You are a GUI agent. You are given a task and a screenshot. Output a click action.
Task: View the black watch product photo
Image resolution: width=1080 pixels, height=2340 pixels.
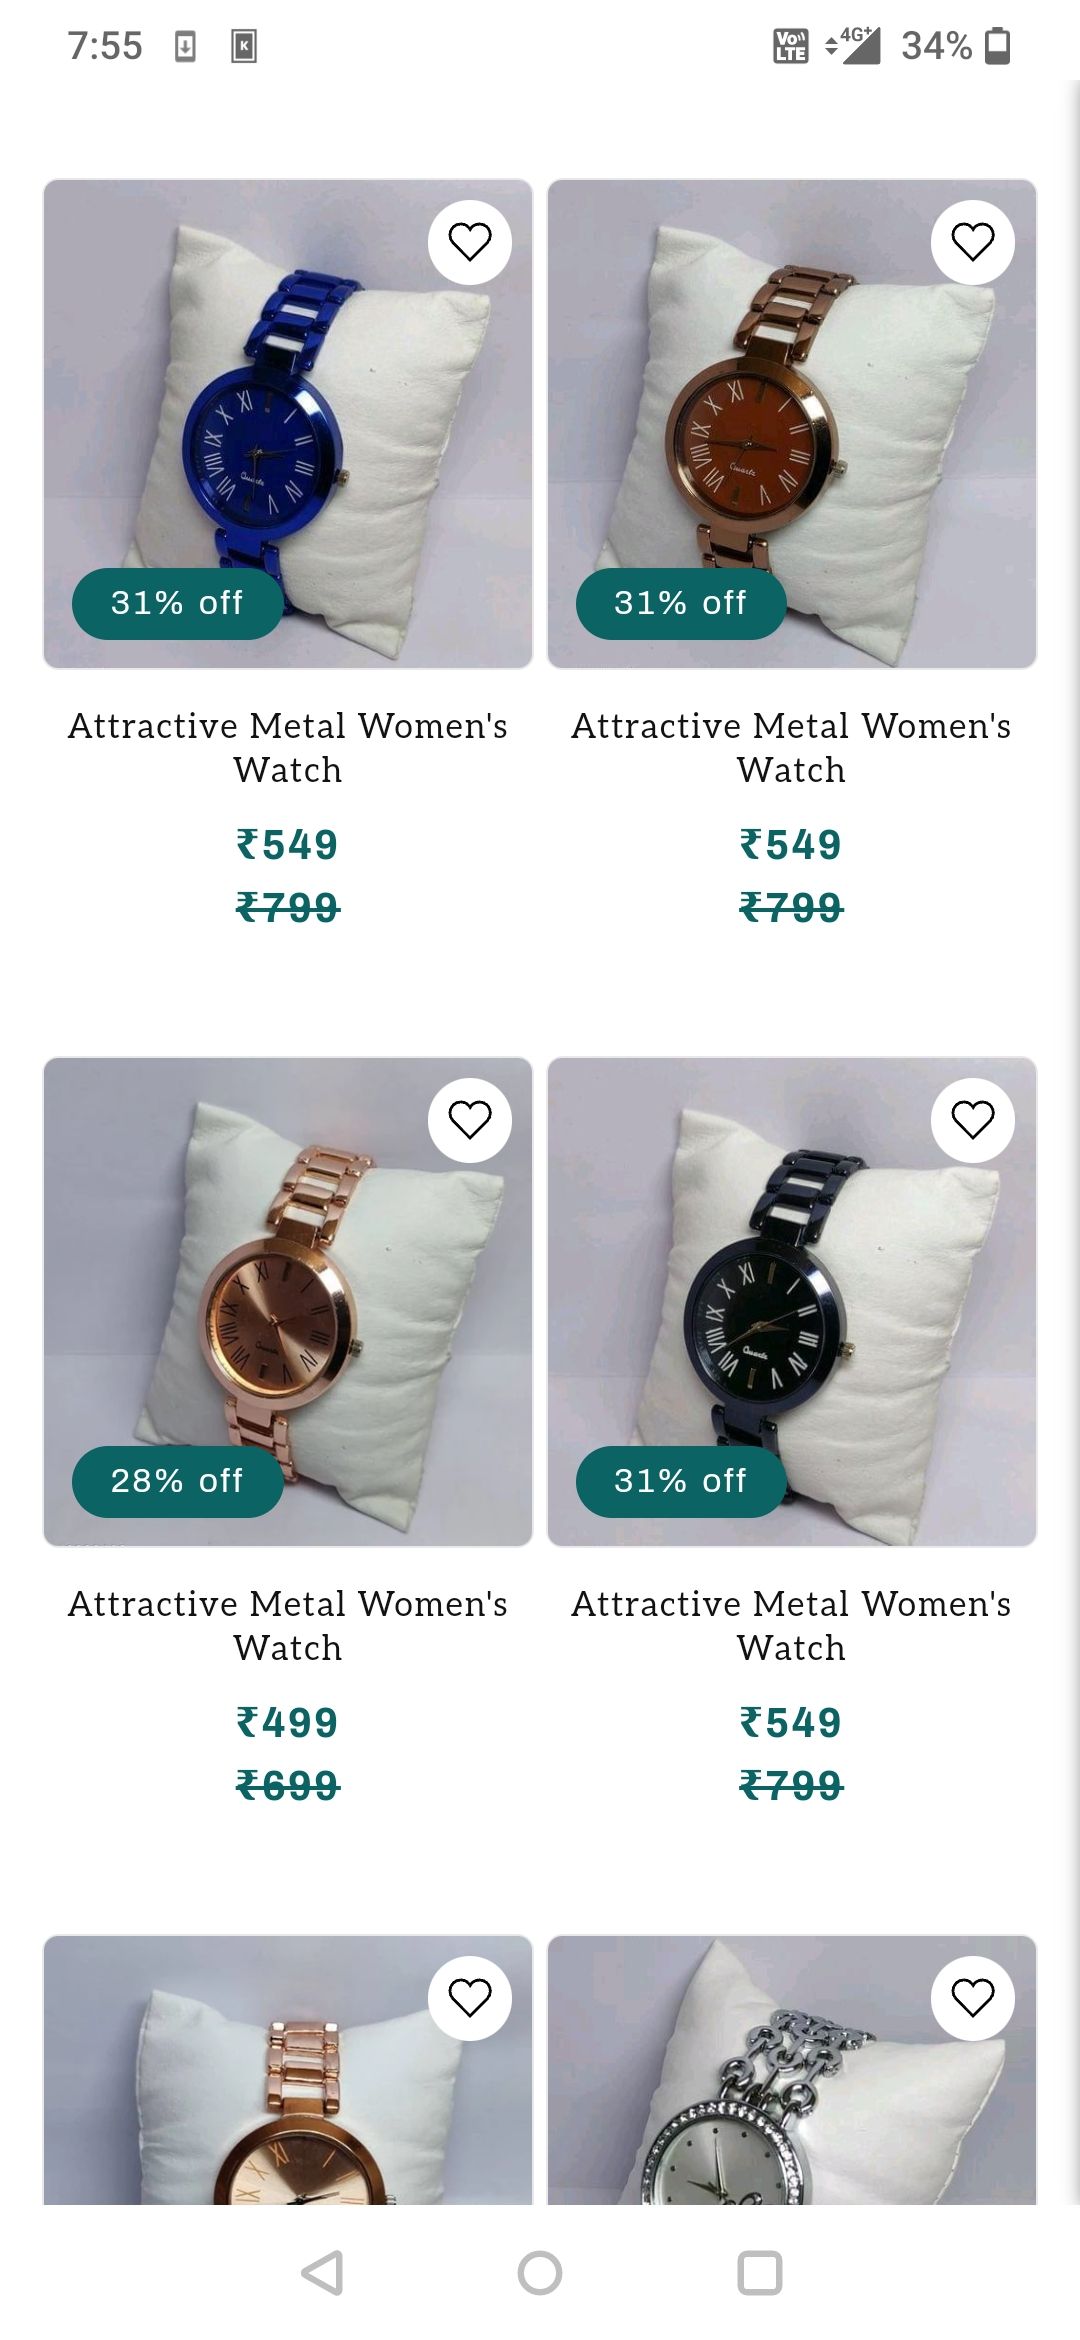pos(792,1302)
